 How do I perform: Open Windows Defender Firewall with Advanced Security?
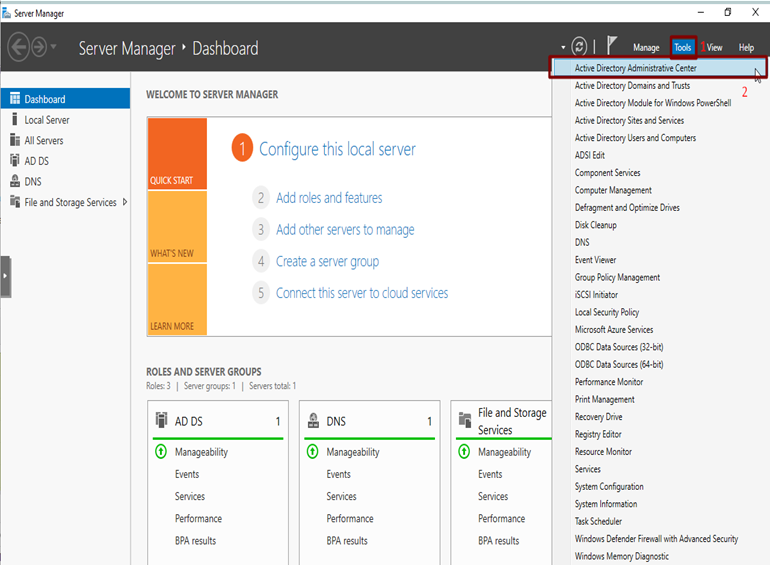click(656, 539)
